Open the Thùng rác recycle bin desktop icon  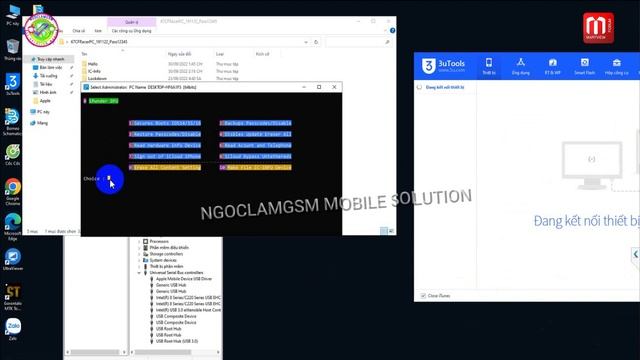pyautogui.click(x=13, y=50)
